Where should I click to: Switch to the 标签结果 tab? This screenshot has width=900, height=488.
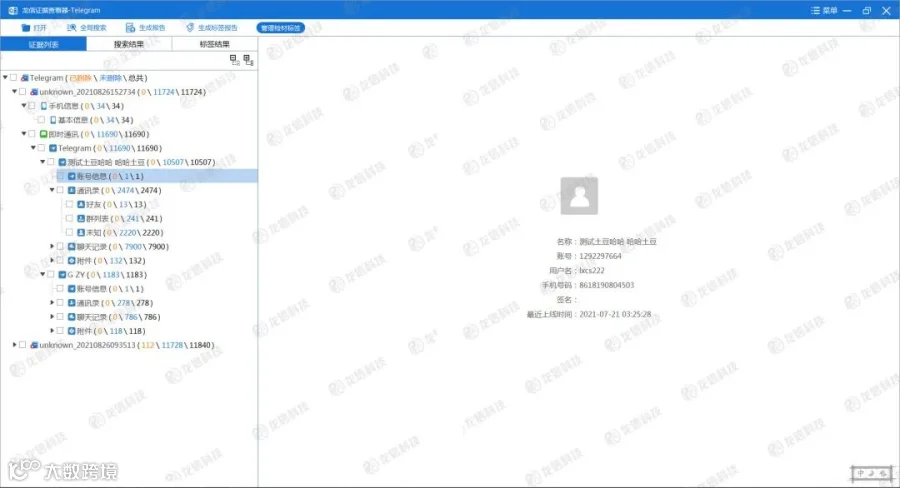pos(215,44)
